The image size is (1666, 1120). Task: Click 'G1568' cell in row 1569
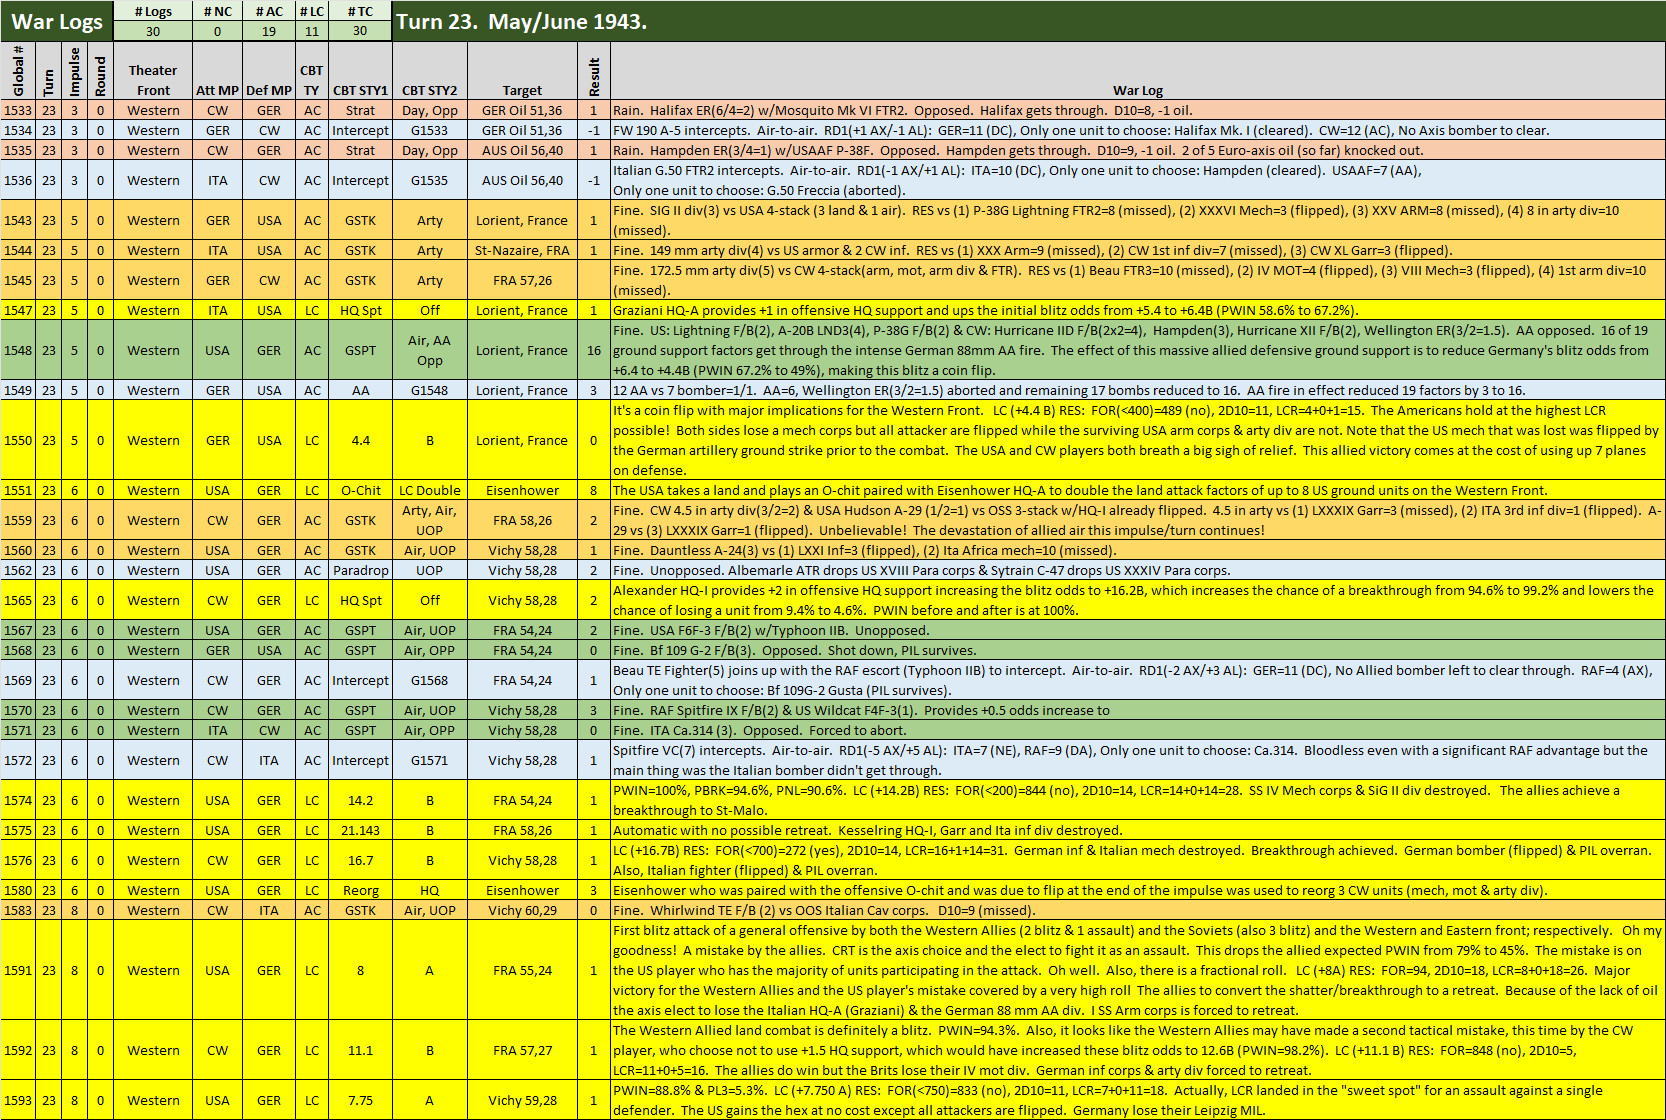point(430,680)
